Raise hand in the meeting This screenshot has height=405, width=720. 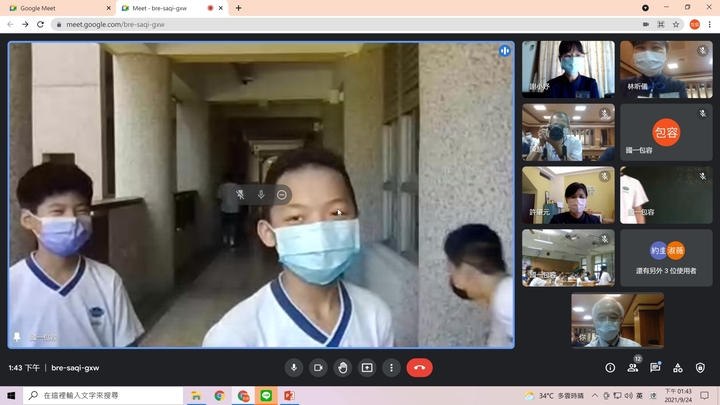[343, 368]
